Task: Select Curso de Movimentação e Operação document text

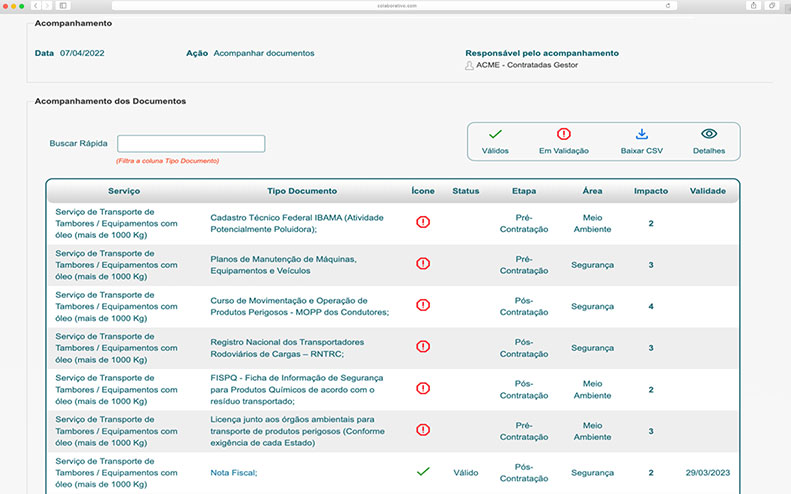Action: pyautogui.click(x=300, y=306)
